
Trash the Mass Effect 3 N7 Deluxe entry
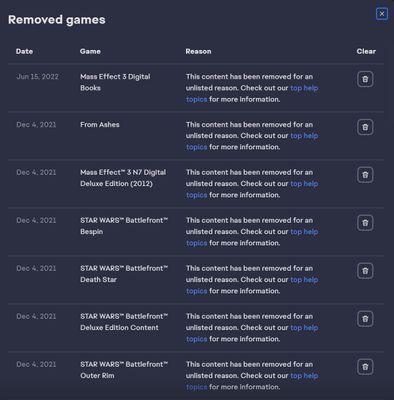point(365,175)
